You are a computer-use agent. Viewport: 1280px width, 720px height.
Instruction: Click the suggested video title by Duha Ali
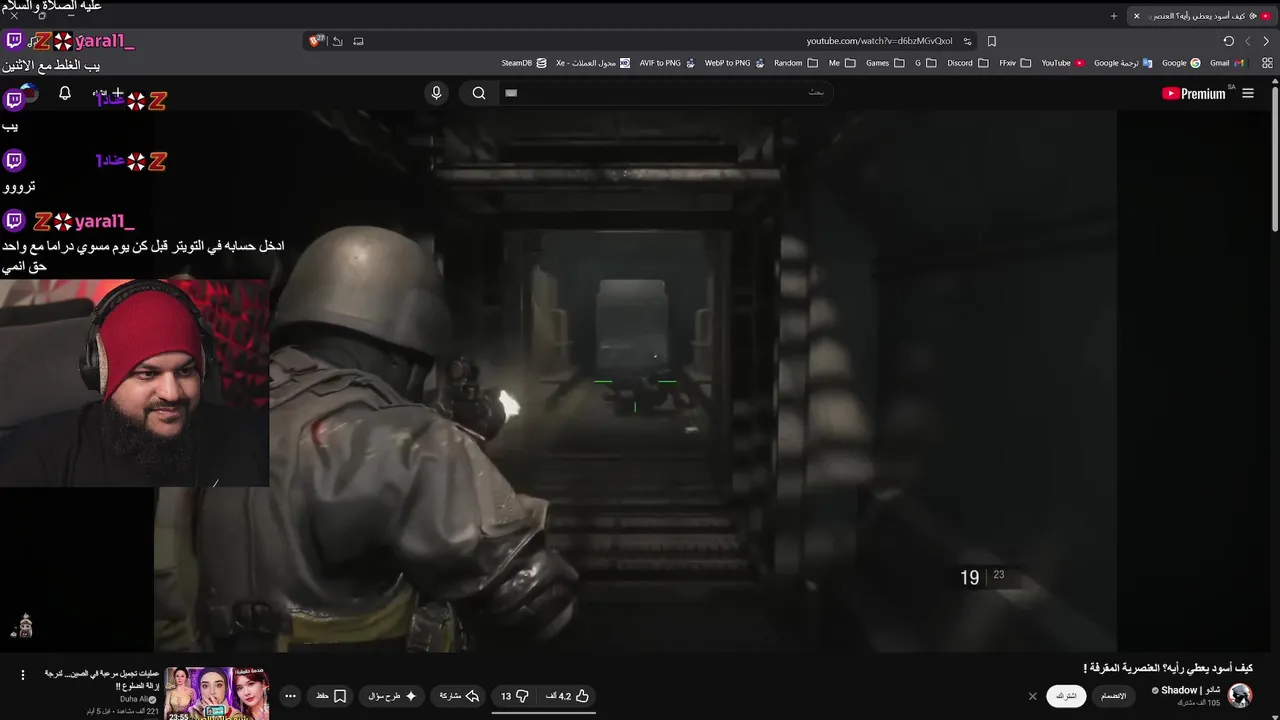pyautogui.click(x=103, y=680)
